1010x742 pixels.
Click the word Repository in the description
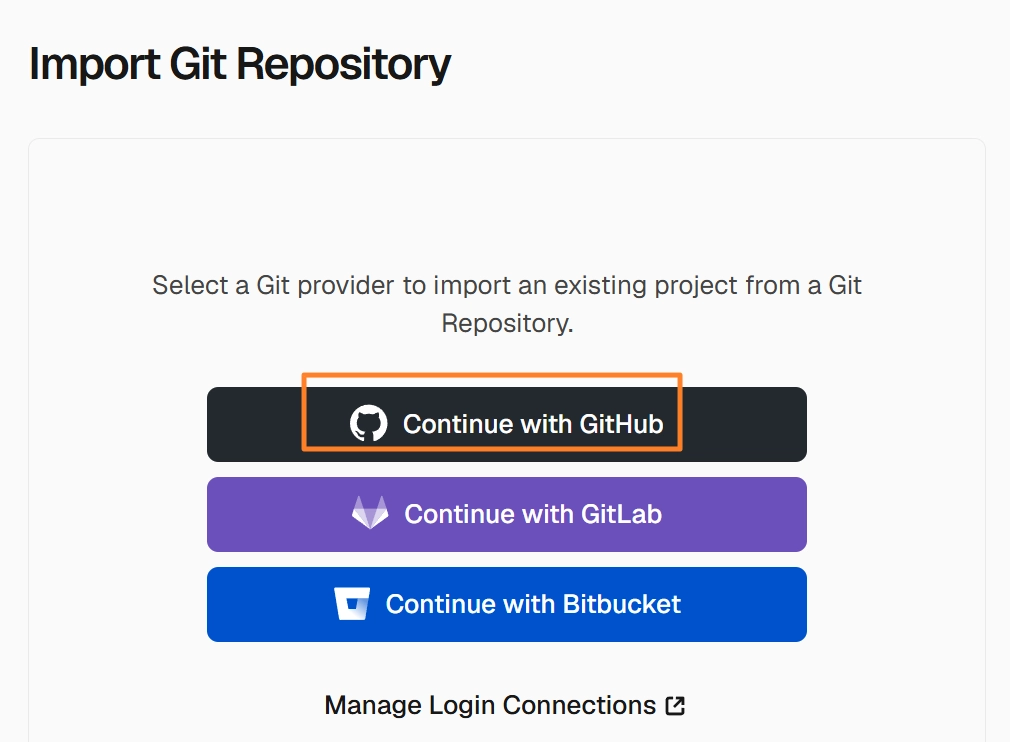507,323
